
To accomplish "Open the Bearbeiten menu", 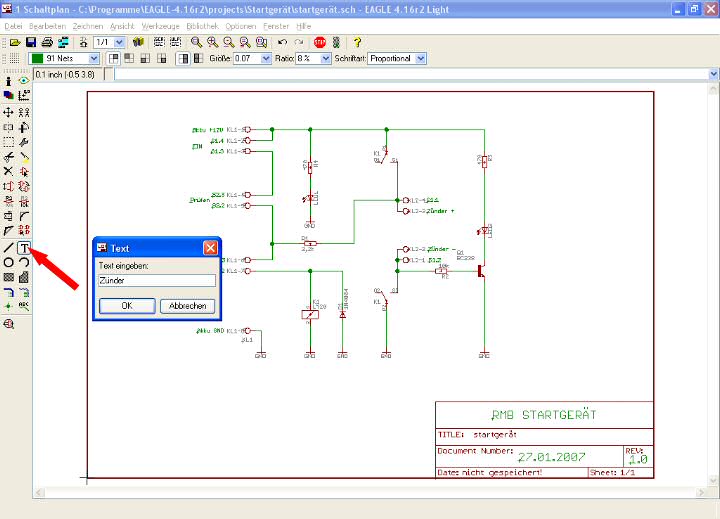I will [46, 24].
